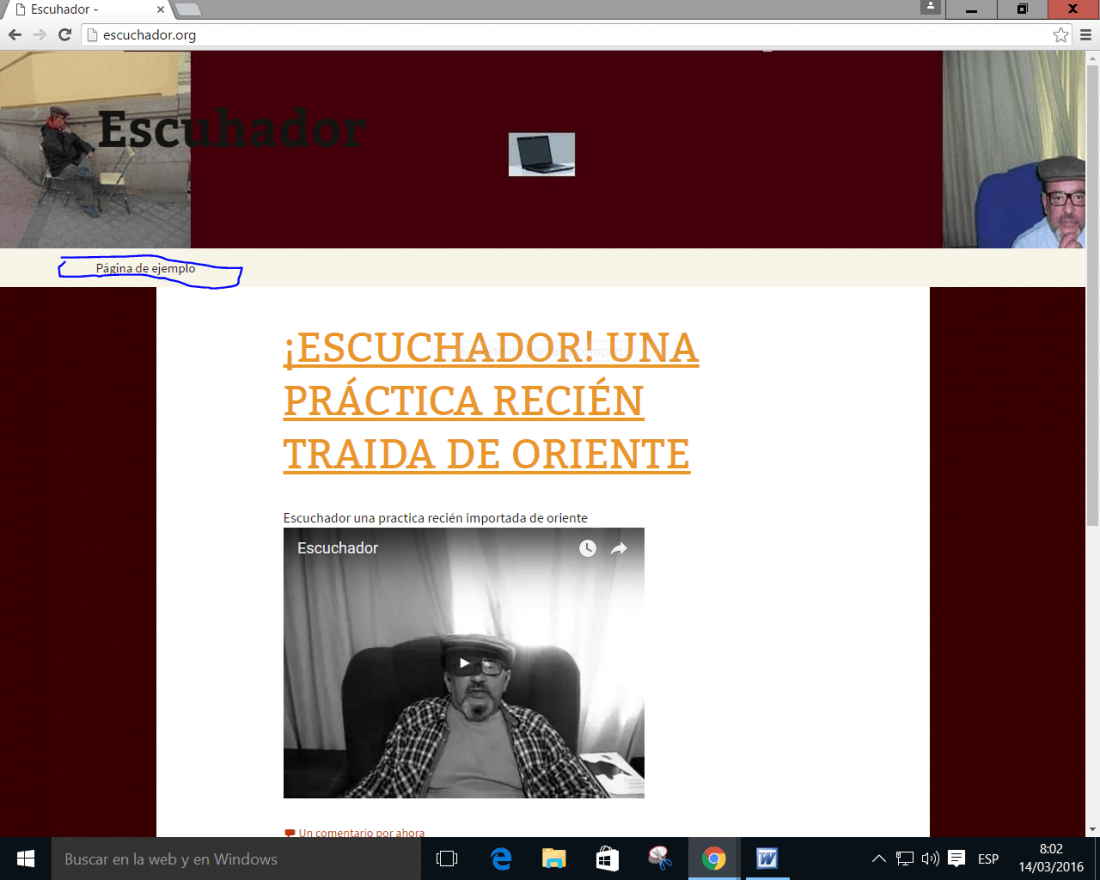Open the clock showing 8:02 14/03/2016
The width and height of the screenshot is (1100, 880).
pyautogui.click(x=1051, y=858)
